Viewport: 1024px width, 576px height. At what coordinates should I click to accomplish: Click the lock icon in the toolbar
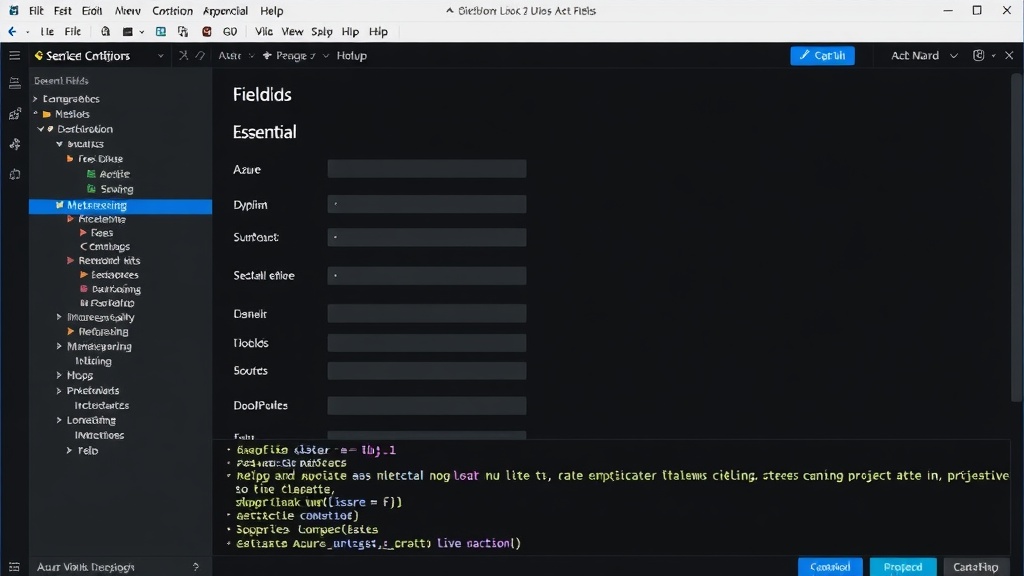click(105, 31)
